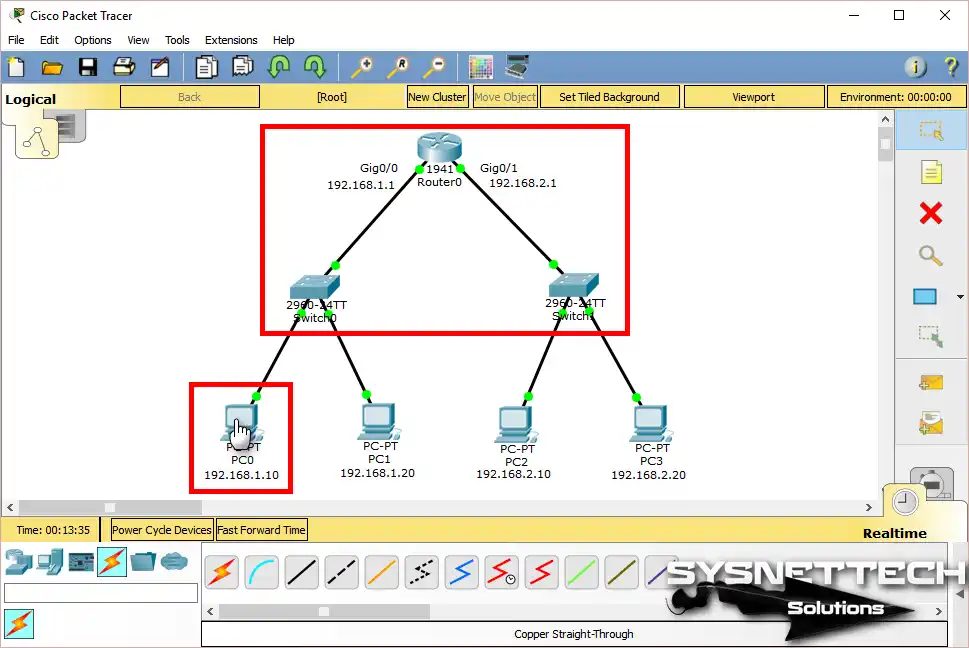This screenshot has width=969, height=648.
Task: Select the Add Complex PDU envelope
Action: (x=931, y=423)
